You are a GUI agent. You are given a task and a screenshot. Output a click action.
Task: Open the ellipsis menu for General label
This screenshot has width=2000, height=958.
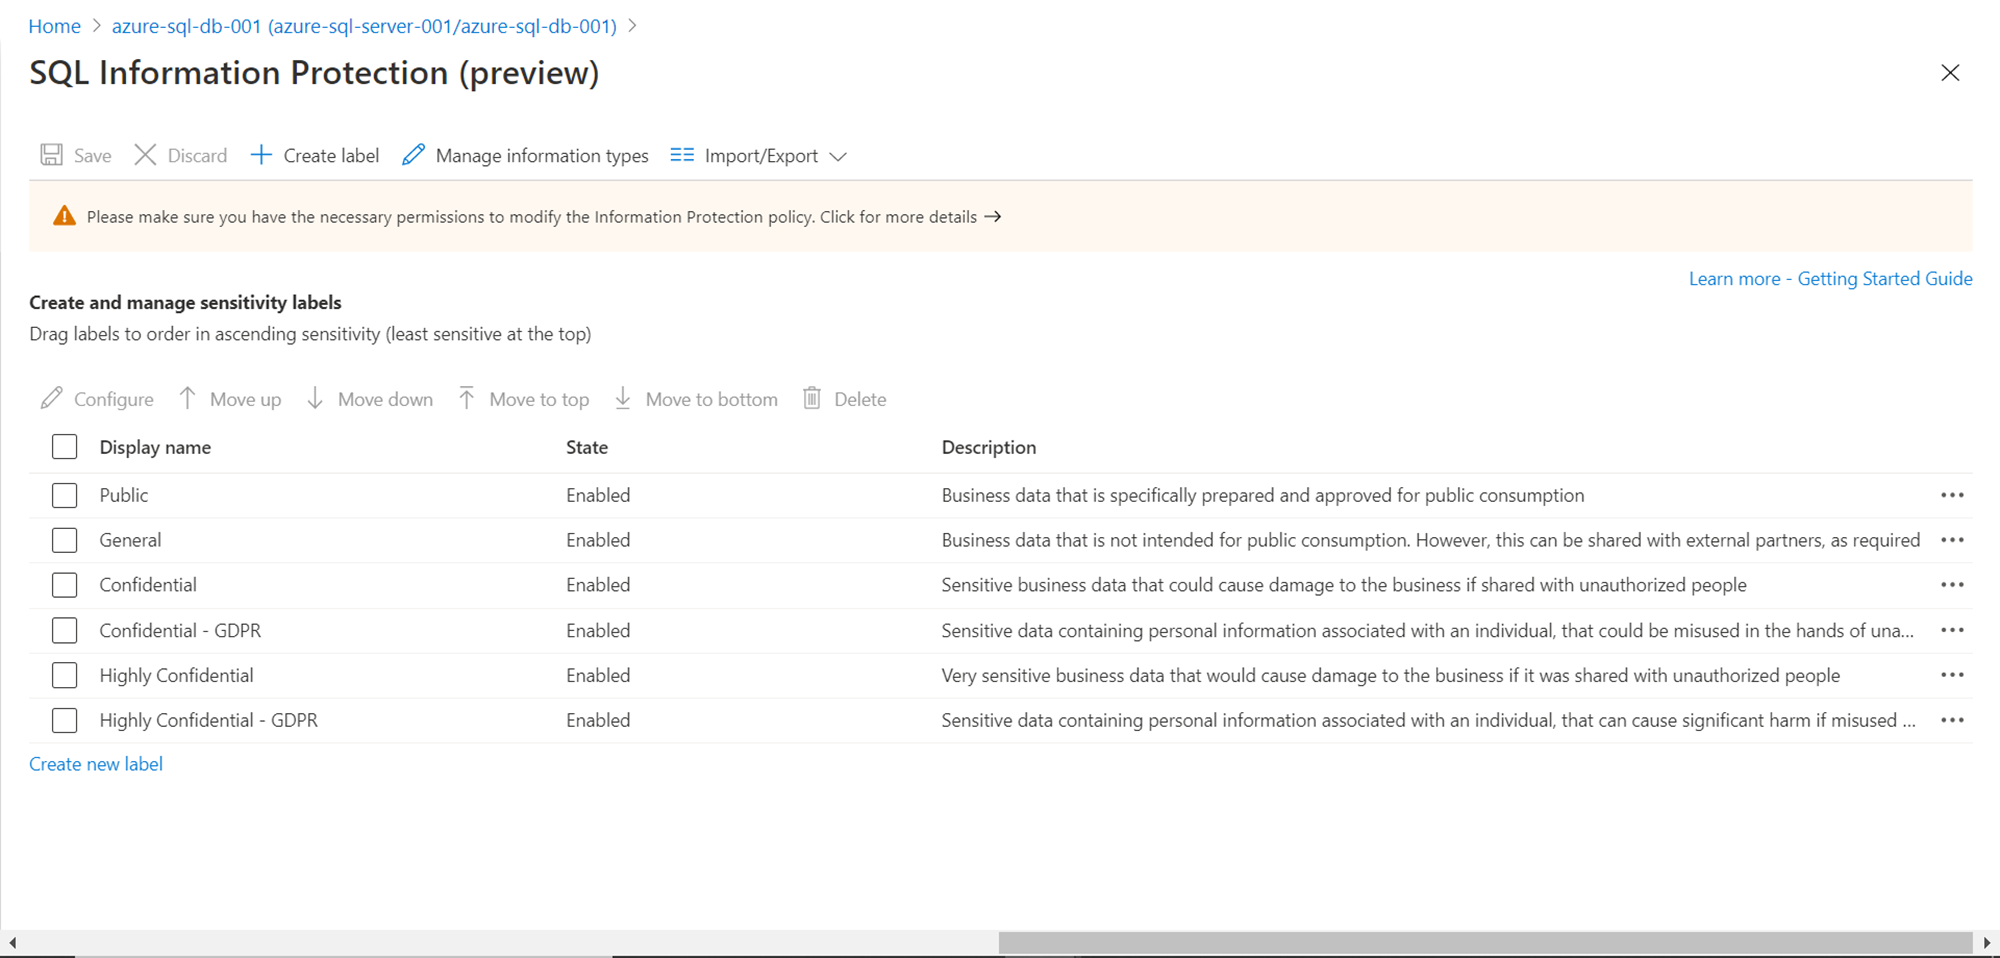(x=1952, y=540)
